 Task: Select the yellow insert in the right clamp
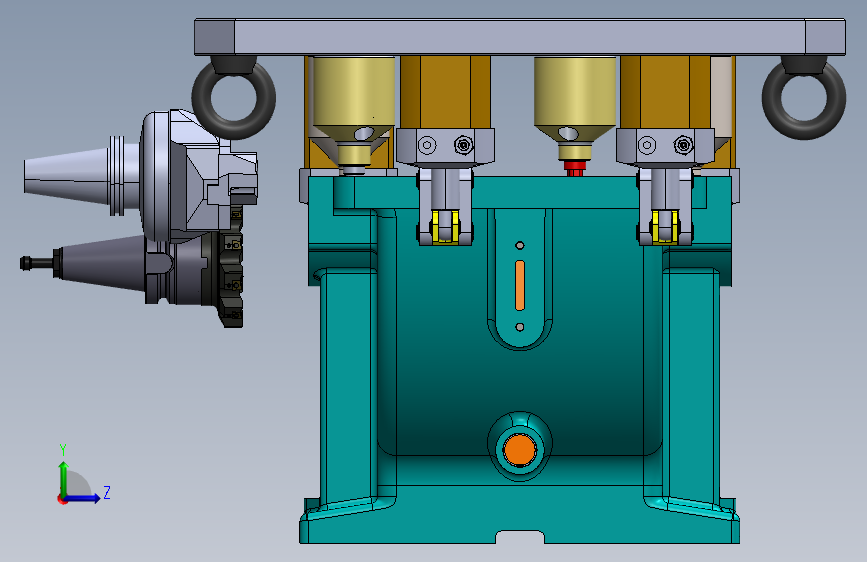tap(665, 226)
